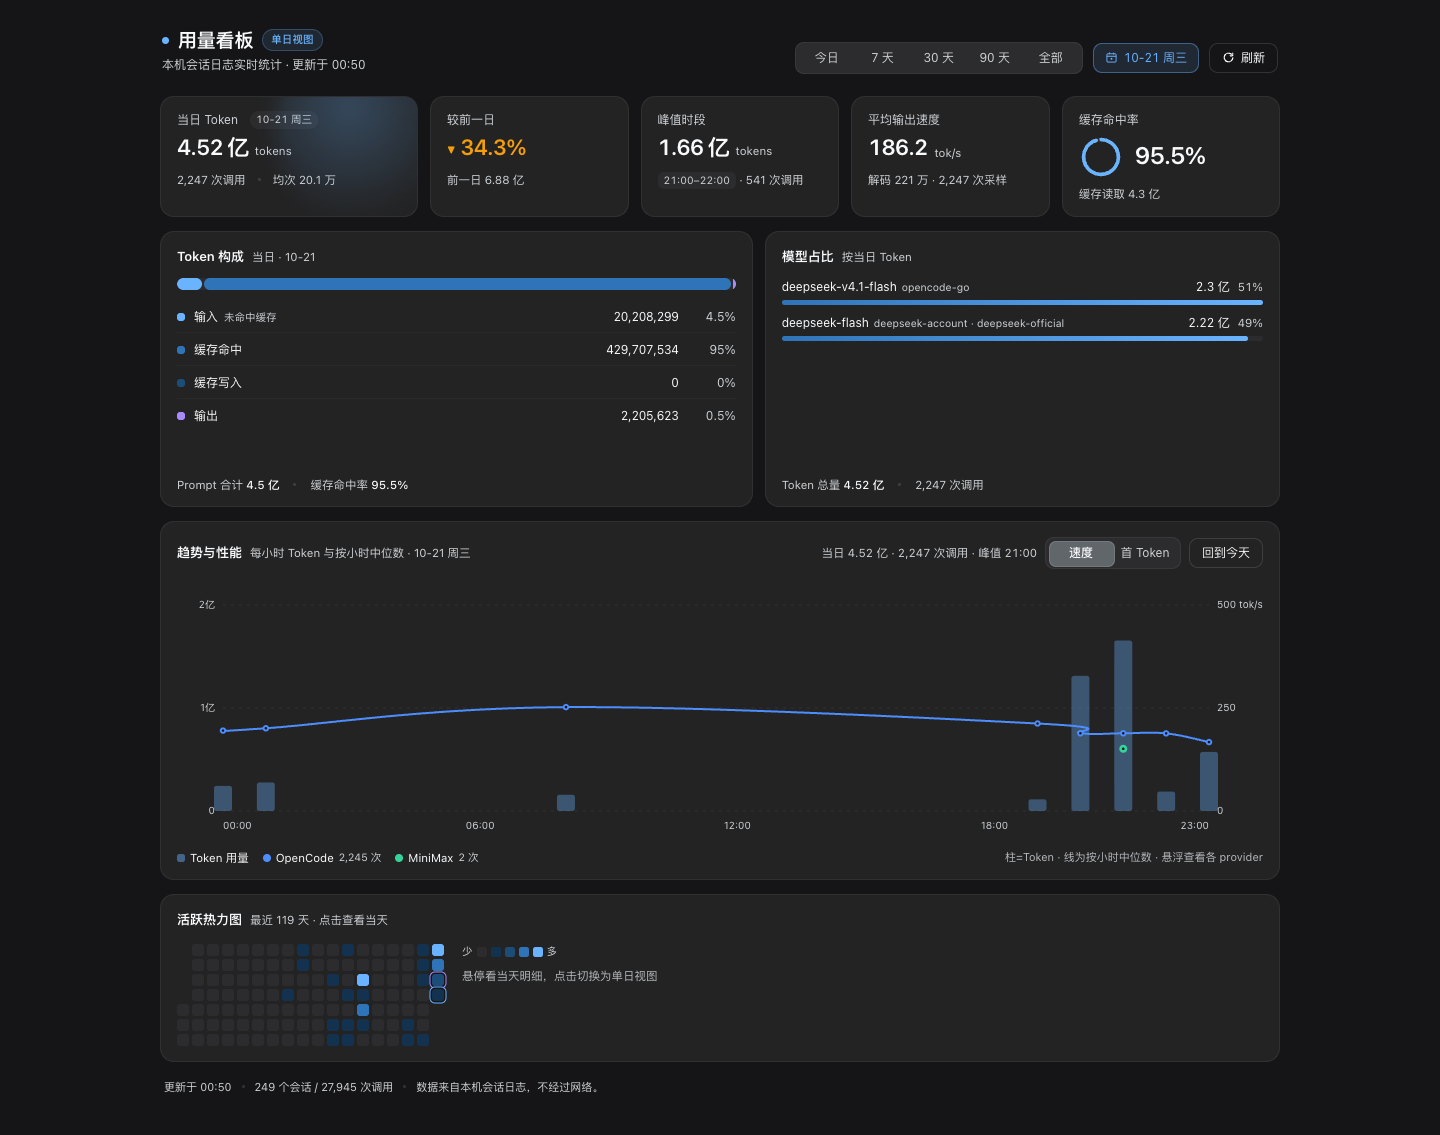Click the blue dot beside 缓存命中
1440x1135 pixels.
point(181,350)
